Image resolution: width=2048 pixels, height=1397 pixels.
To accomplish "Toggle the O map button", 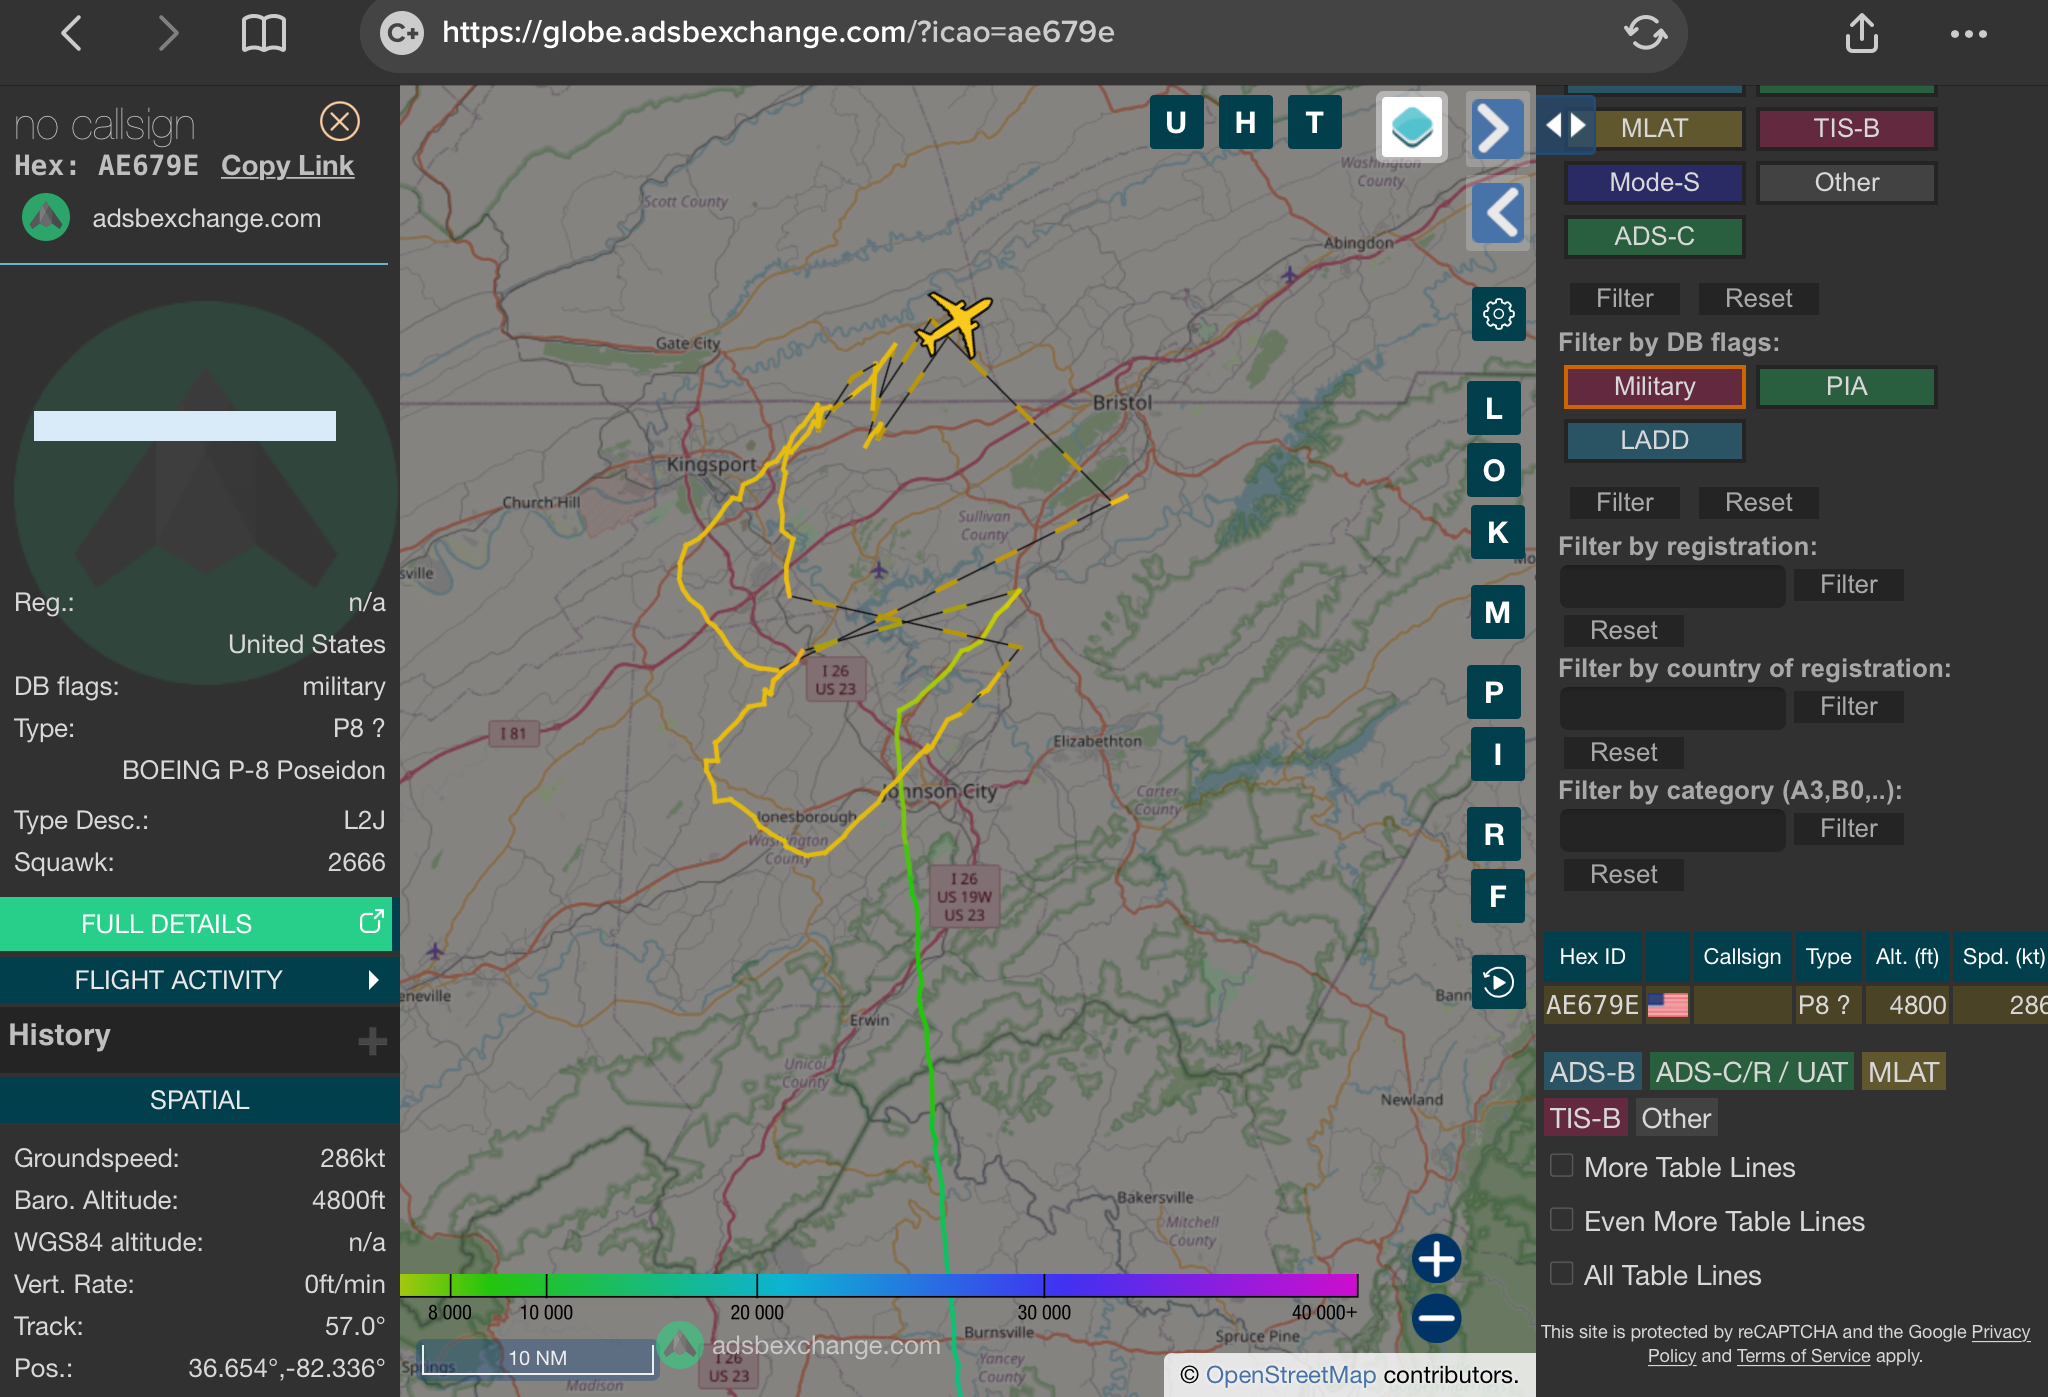I will click(x=1494, y=470).
